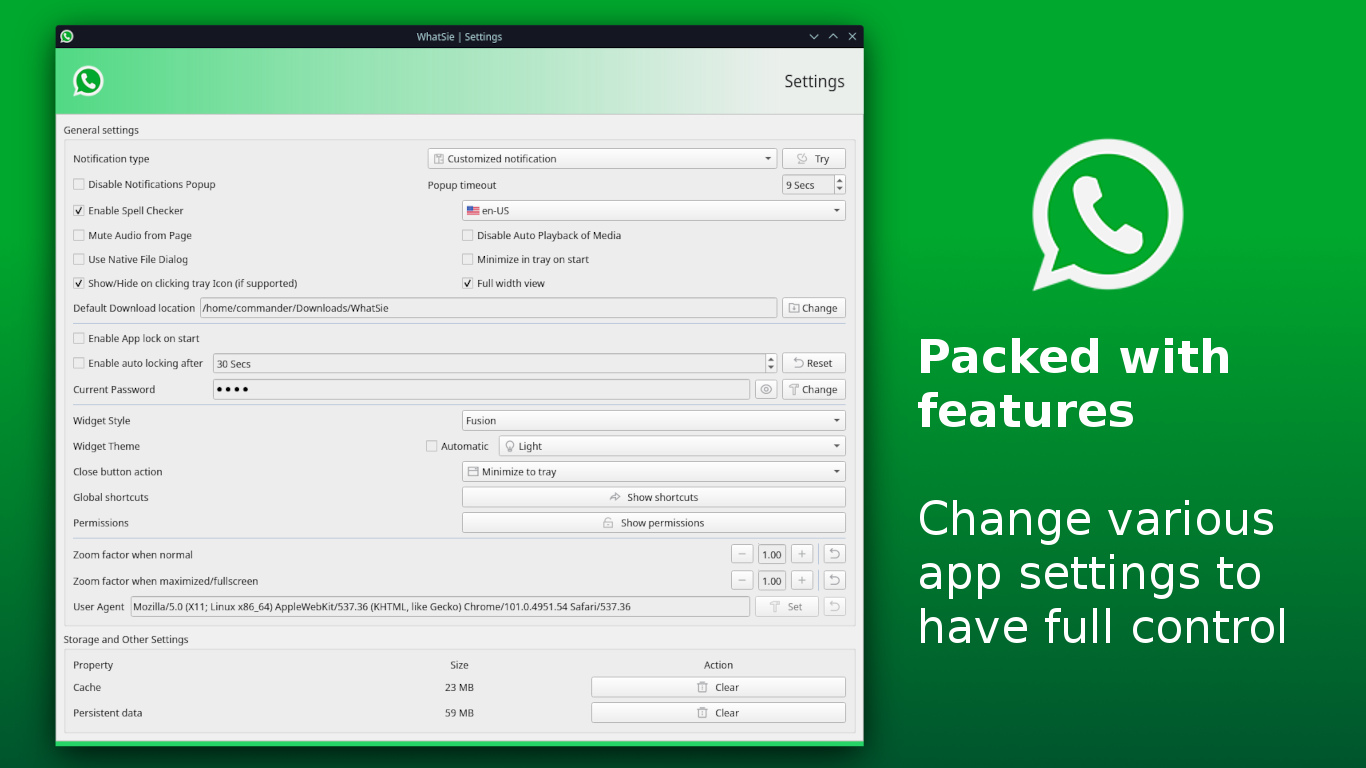Click the 30 Secs auto lock field
Viewport: 1366px width, 768px height.
[x=489, y=364]
